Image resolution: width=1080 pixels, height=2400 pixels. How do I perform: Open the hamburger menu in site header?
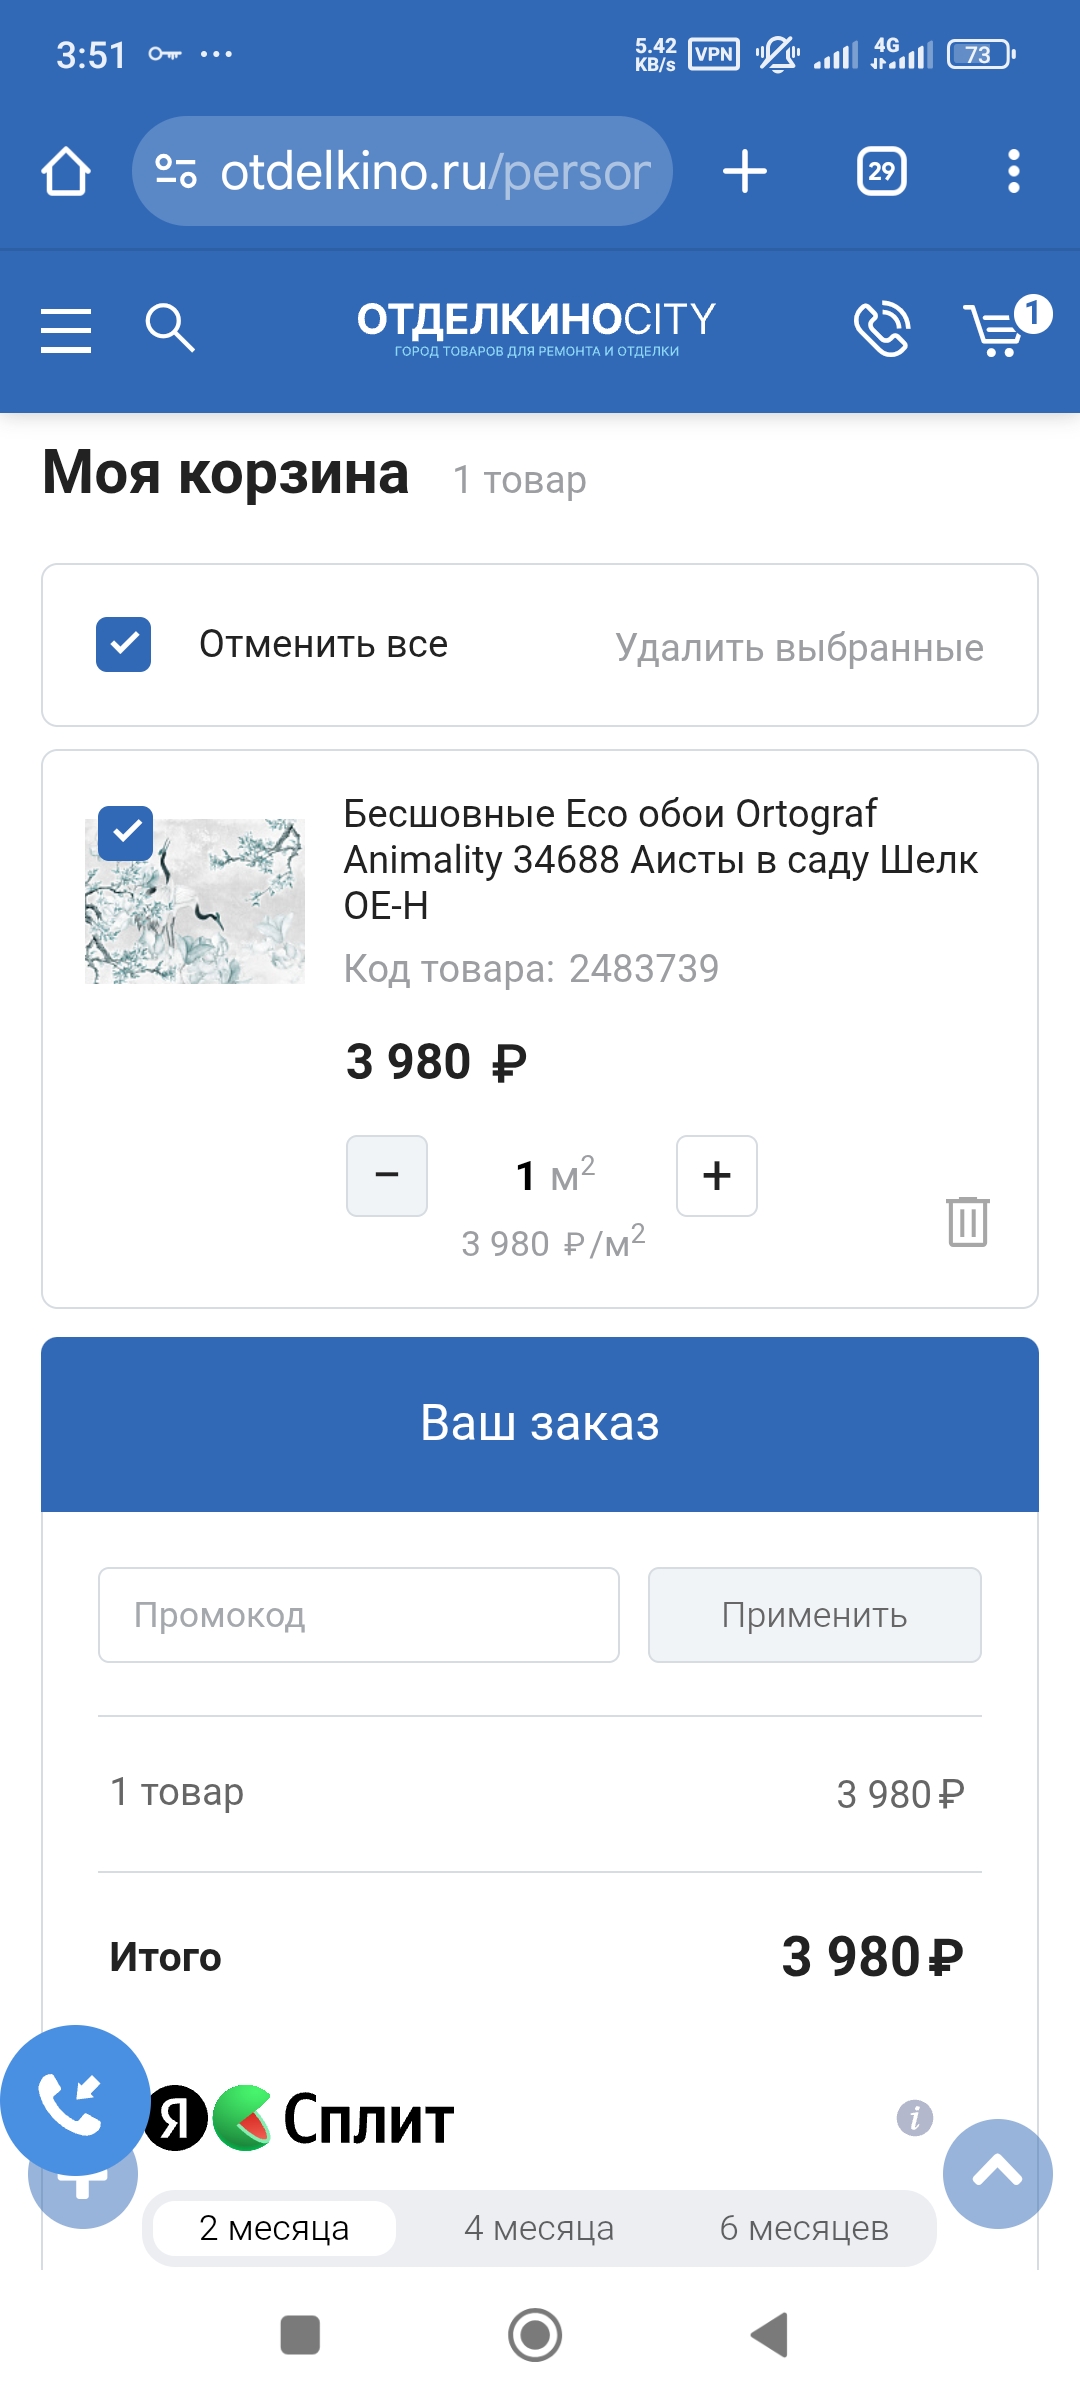pos(66,330)
